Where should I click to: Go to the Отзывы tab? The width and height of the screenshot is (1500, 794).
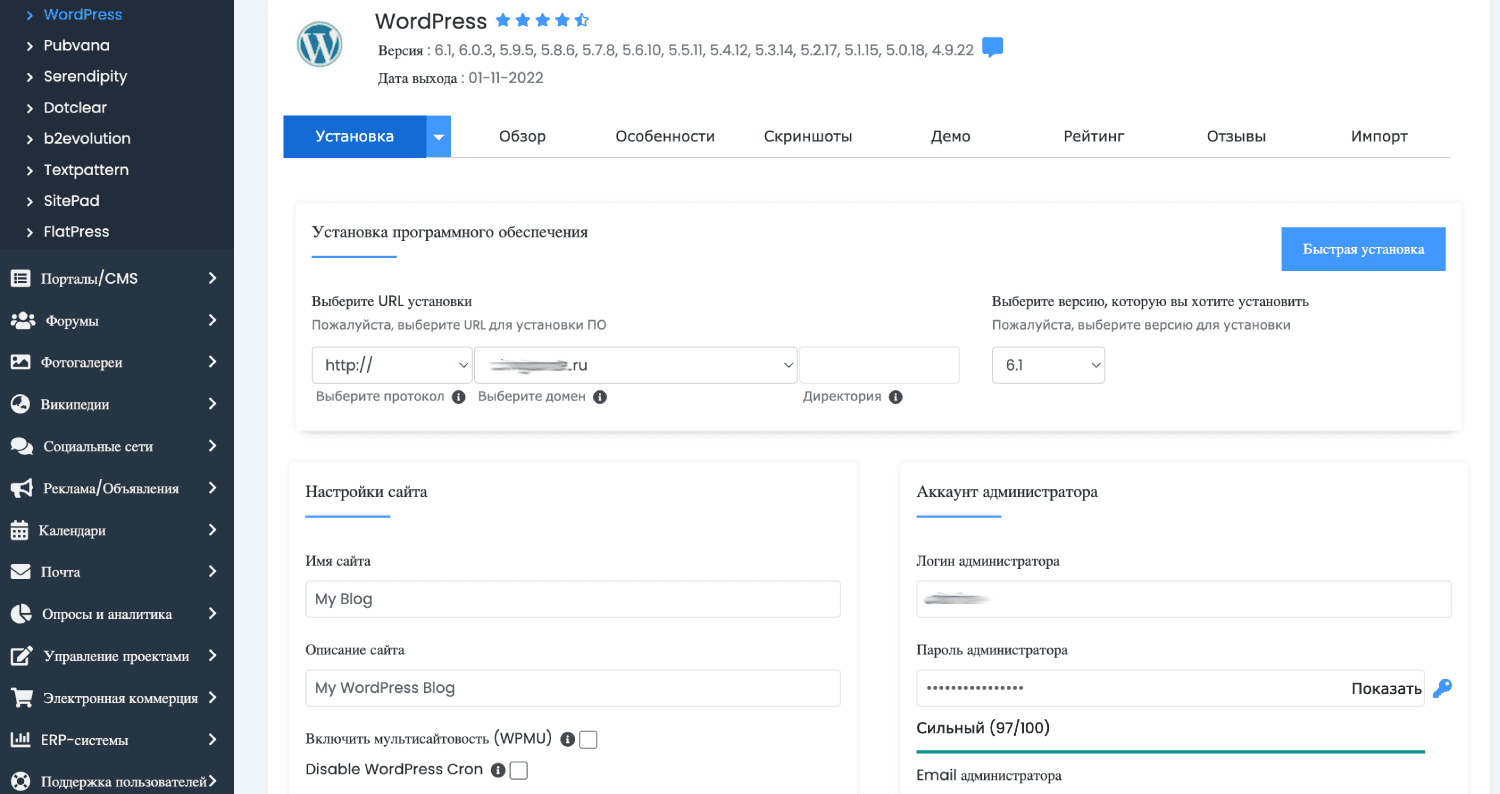tap(1236, 137)
